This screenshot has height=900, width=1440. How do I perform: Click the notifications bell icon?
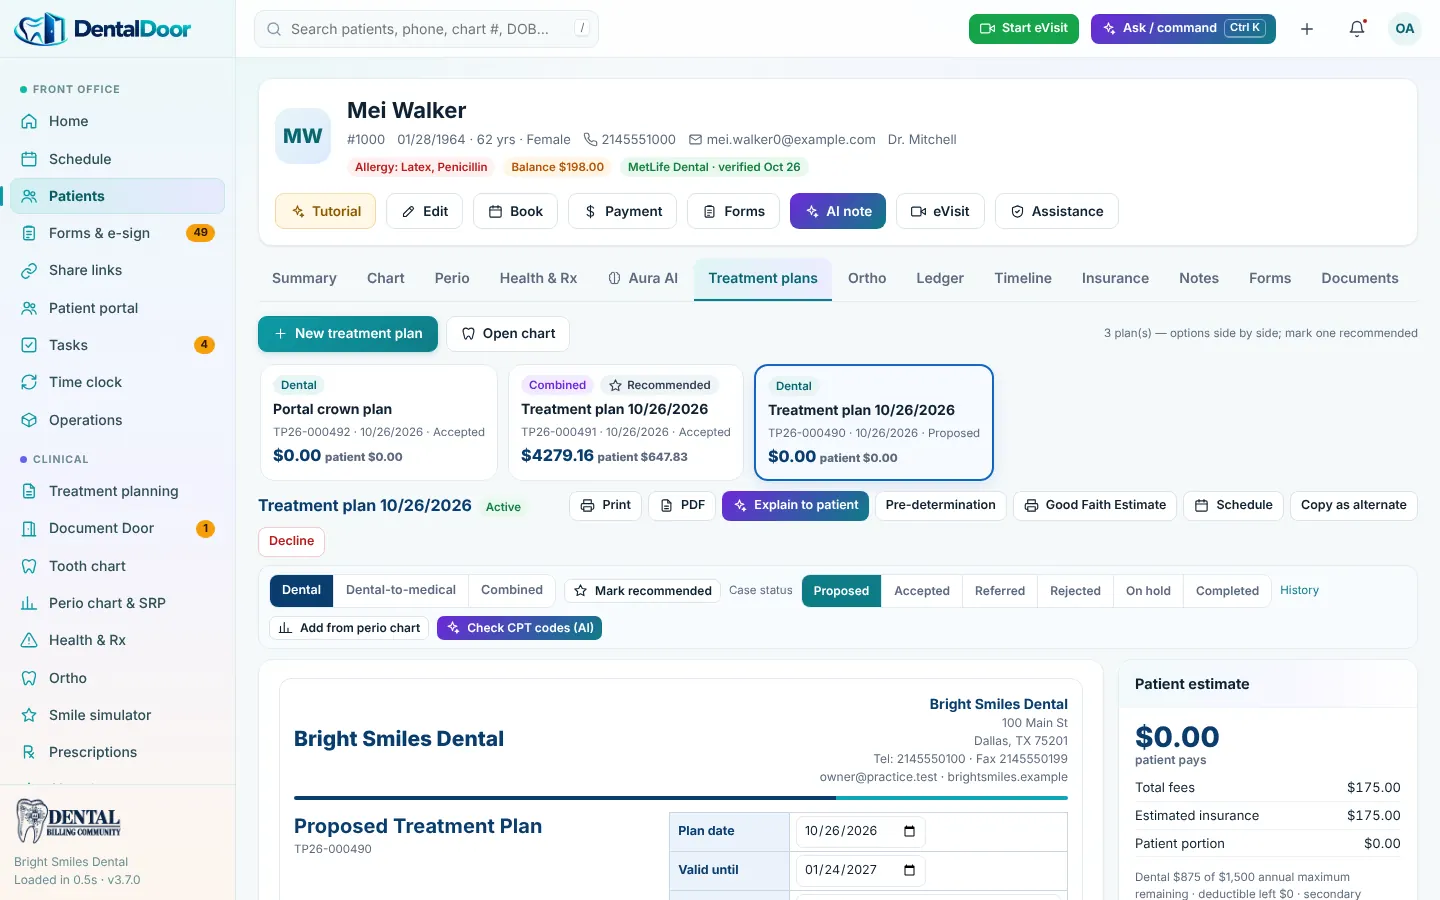(1357, 29)
